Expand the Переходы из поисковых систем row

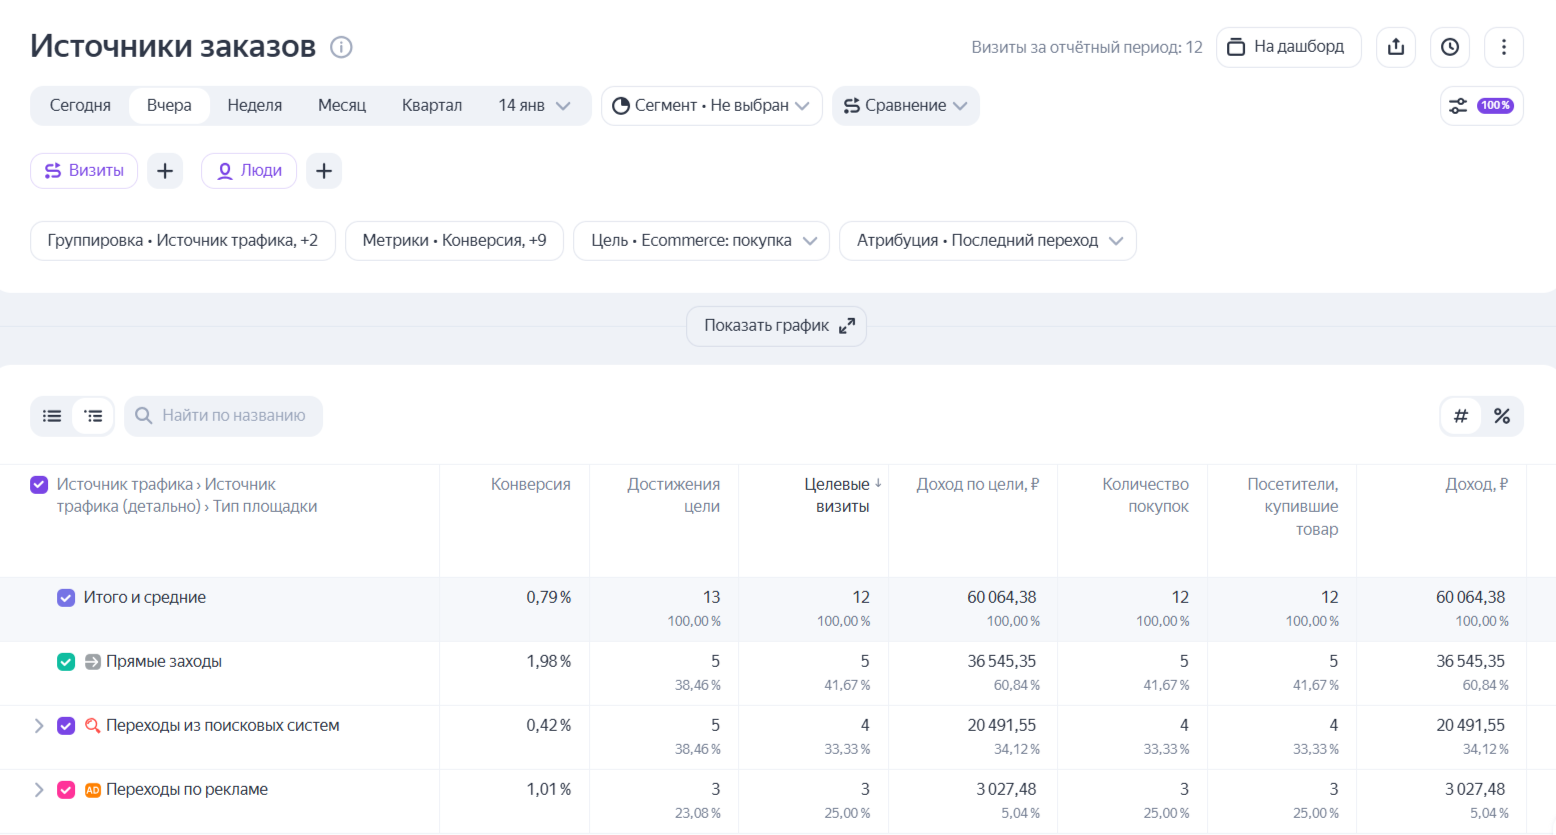pos(39,726)
